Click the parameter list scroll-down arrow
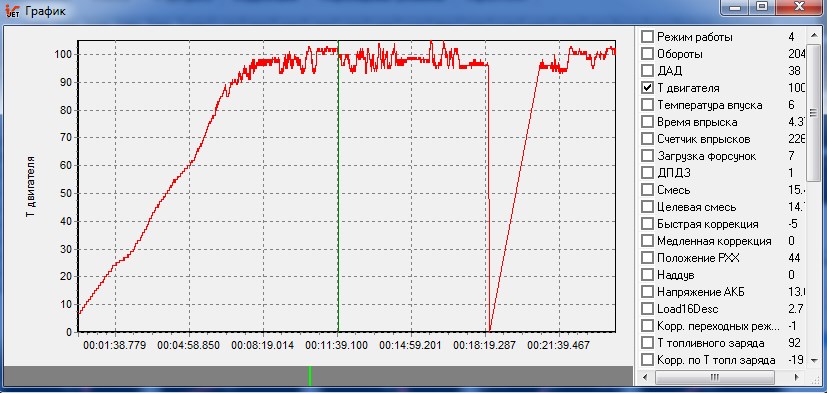827x393 pixels. 814,361
